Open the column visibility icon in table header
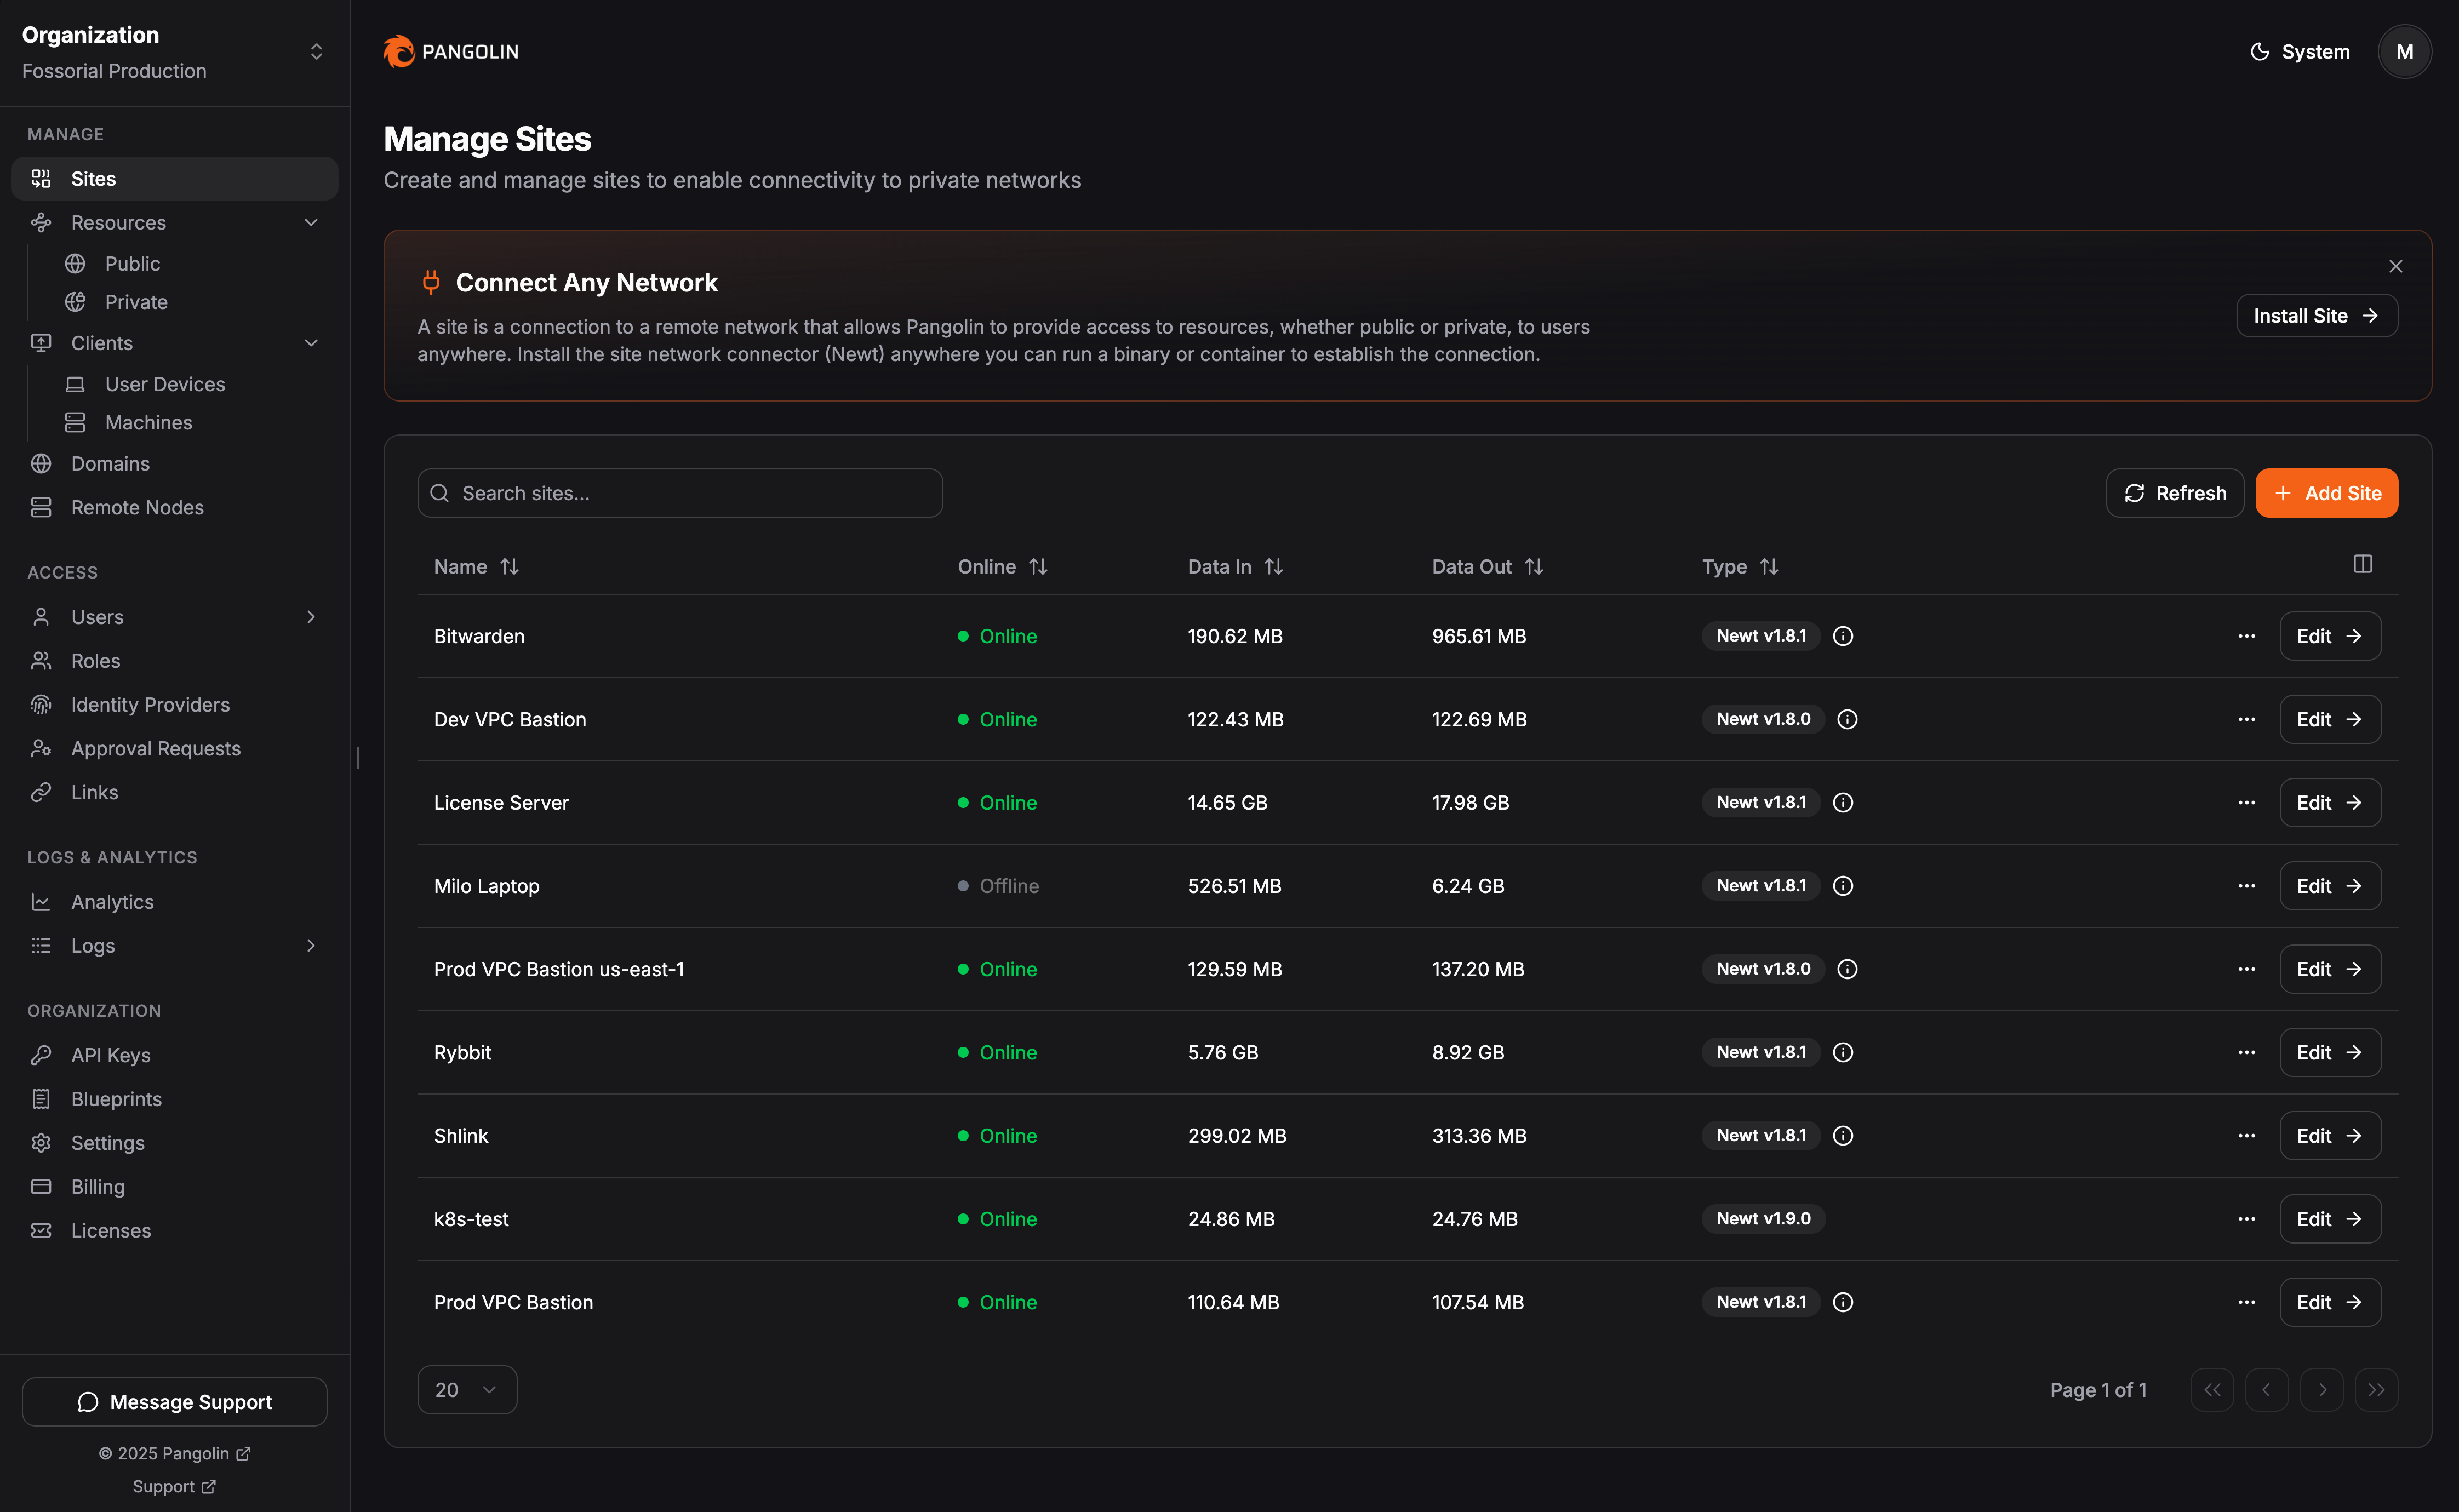 coord(2362,565)
